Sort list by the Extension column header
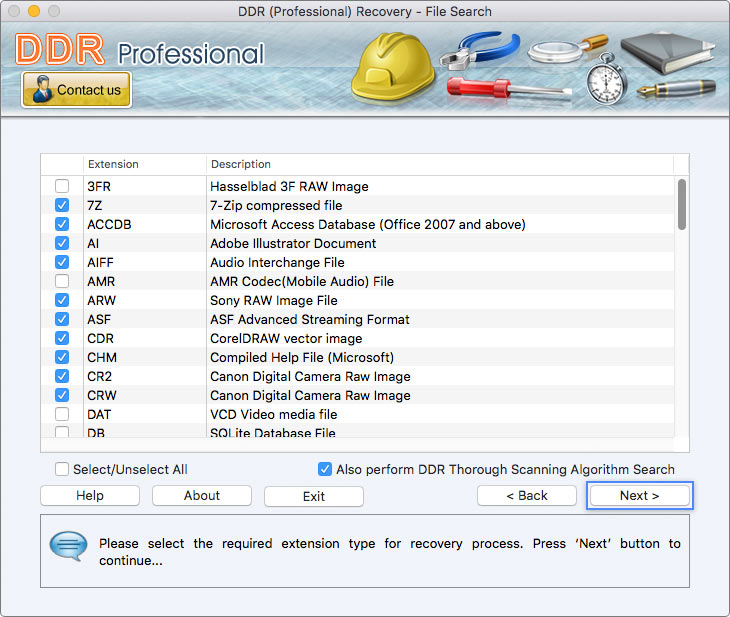This screenshot has width=730, height=617. pyautogui.click(x=113, y=164)
